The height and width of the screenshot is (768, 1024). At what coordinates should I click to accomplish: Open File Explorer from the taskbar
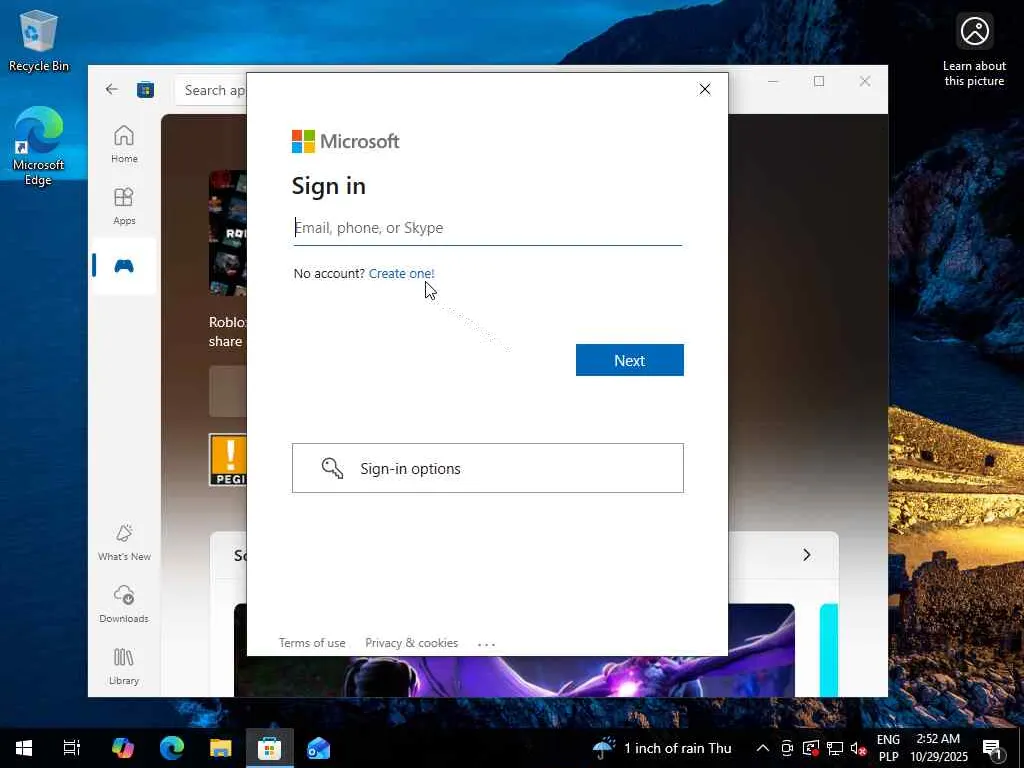(221, 748)
